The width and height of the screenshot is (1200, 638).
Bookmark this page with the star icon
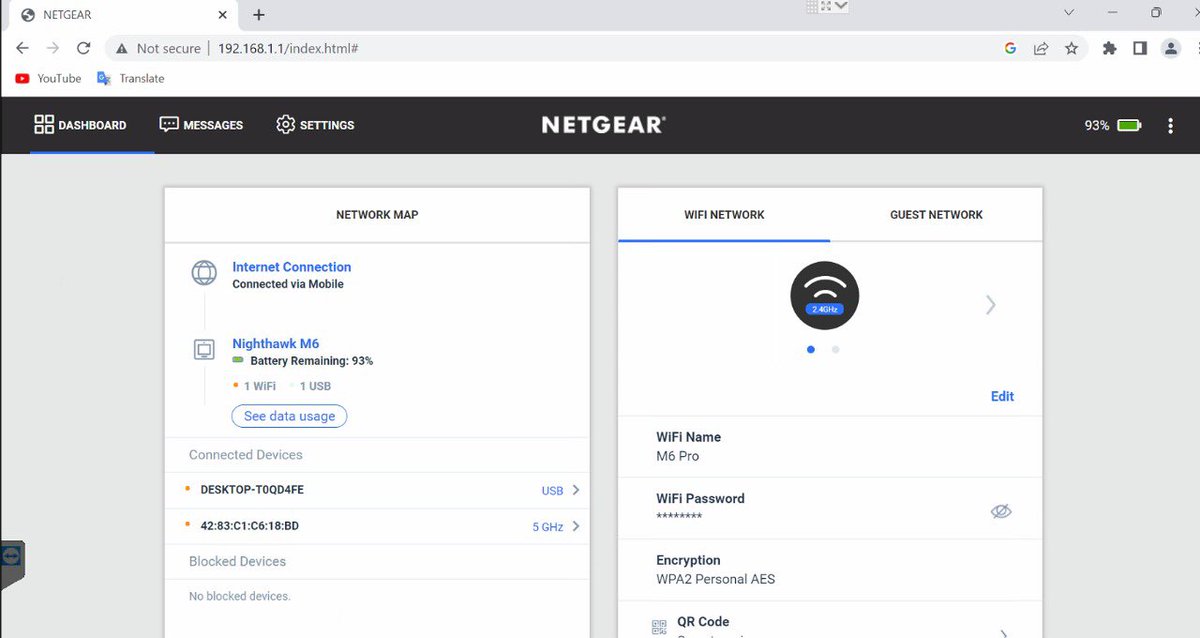[1071, 48]
